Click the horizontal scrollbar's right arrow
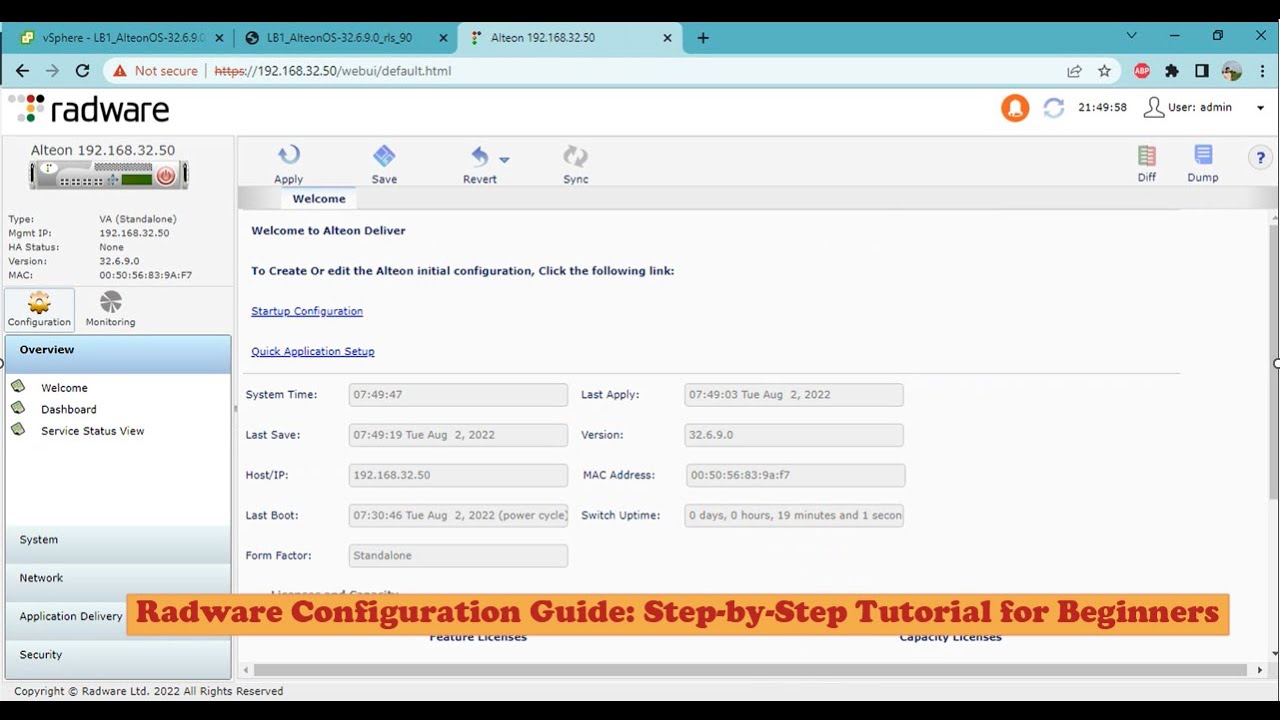 tap(1260, 670)
